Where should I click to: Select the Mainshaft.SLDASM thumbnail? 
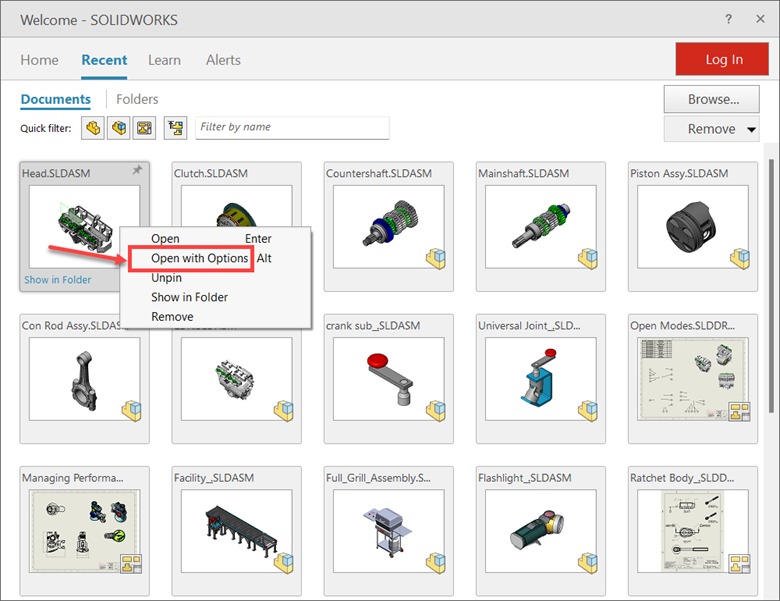(541, 227)
